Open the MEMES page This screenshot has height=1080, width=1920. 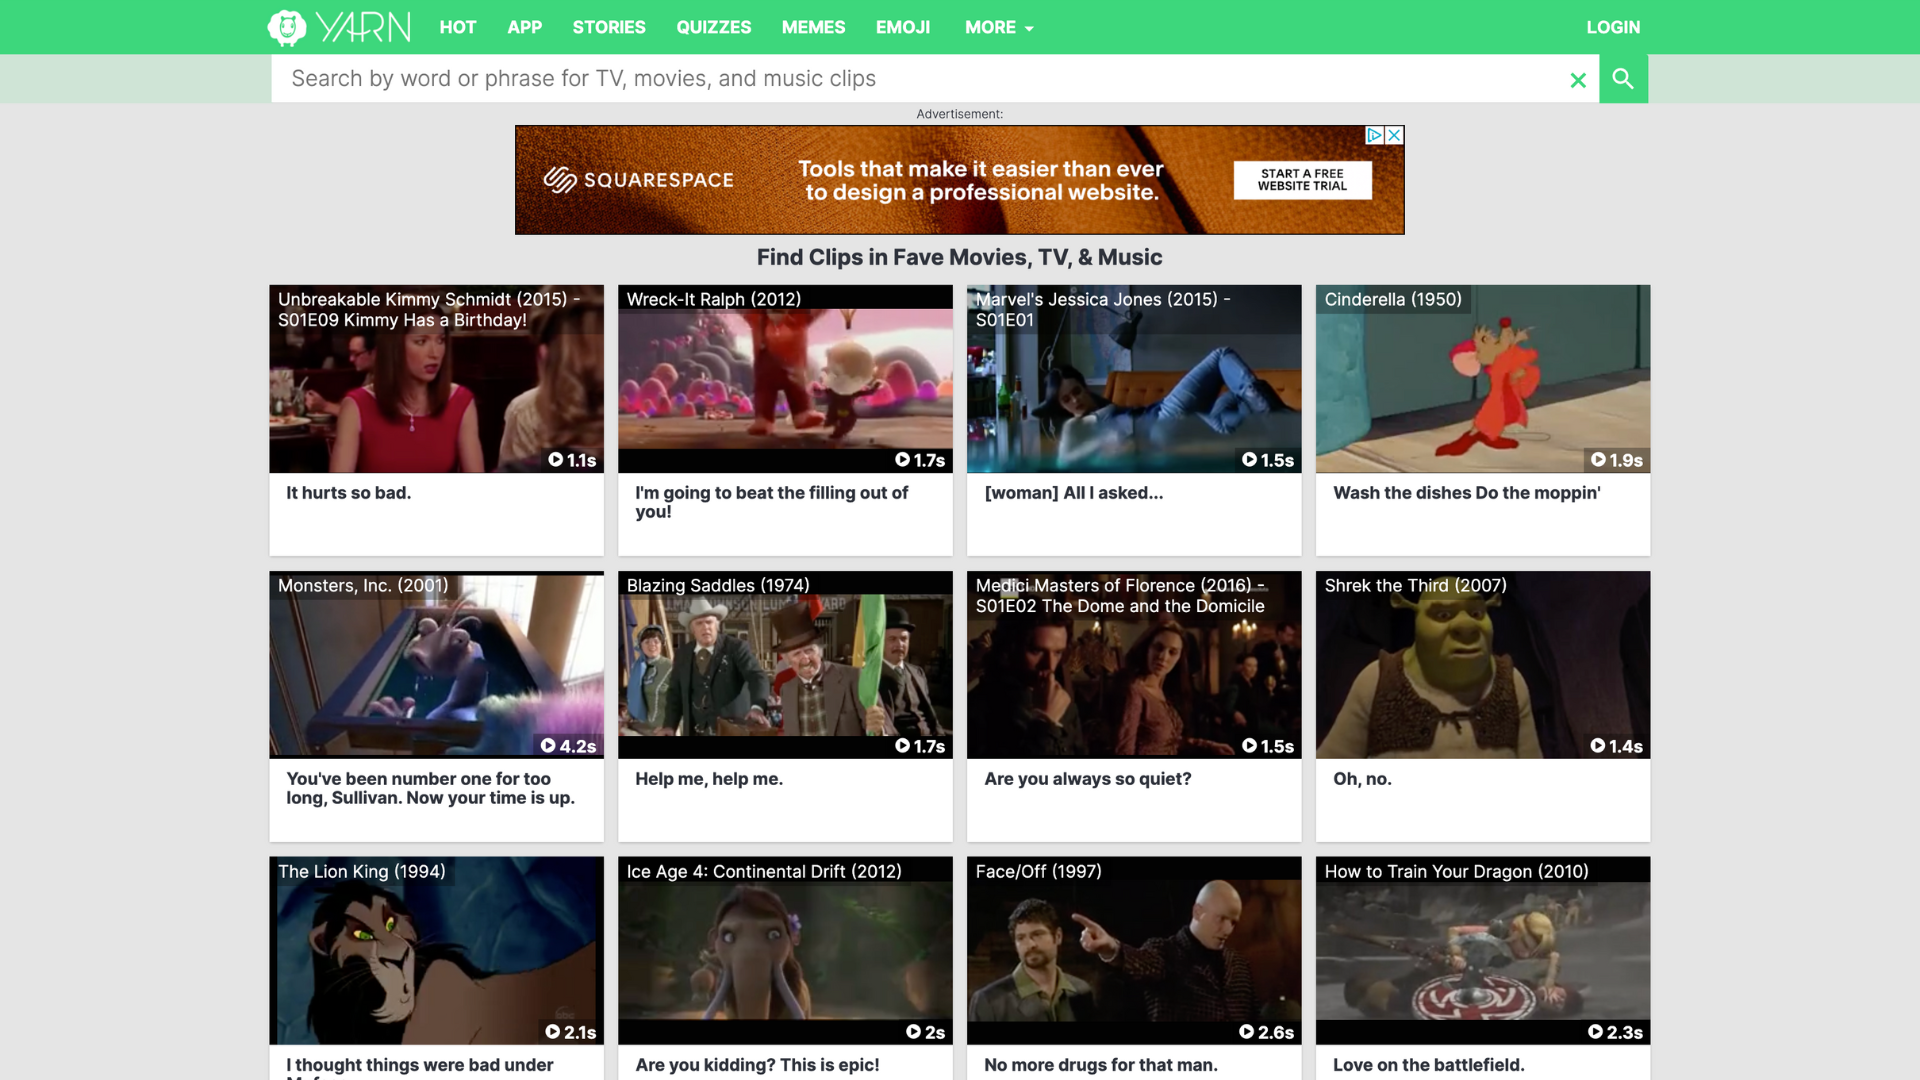click(x=814, y=27)
